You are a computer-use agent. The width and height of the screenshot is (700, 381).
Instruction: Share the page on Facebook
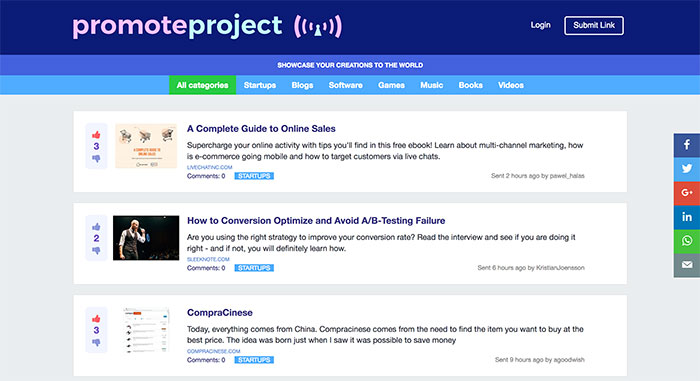coord(687,145)
